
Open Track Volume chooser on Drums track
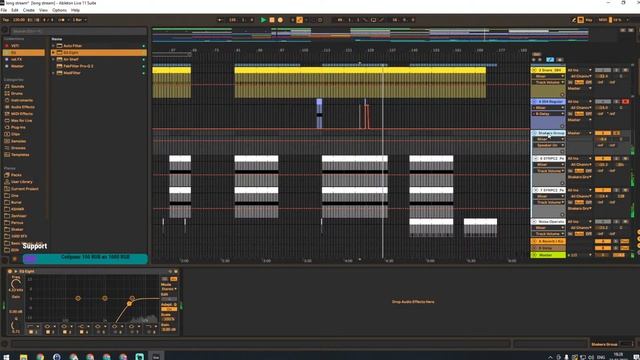tap(549, 82)
